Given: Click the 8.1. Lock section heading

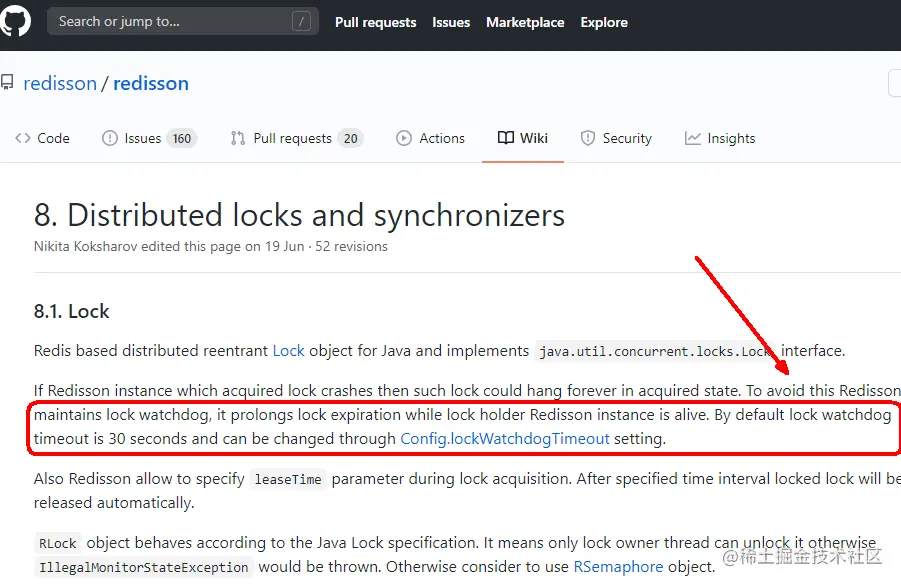Looking at the screenshot, I should click(71, 311).
